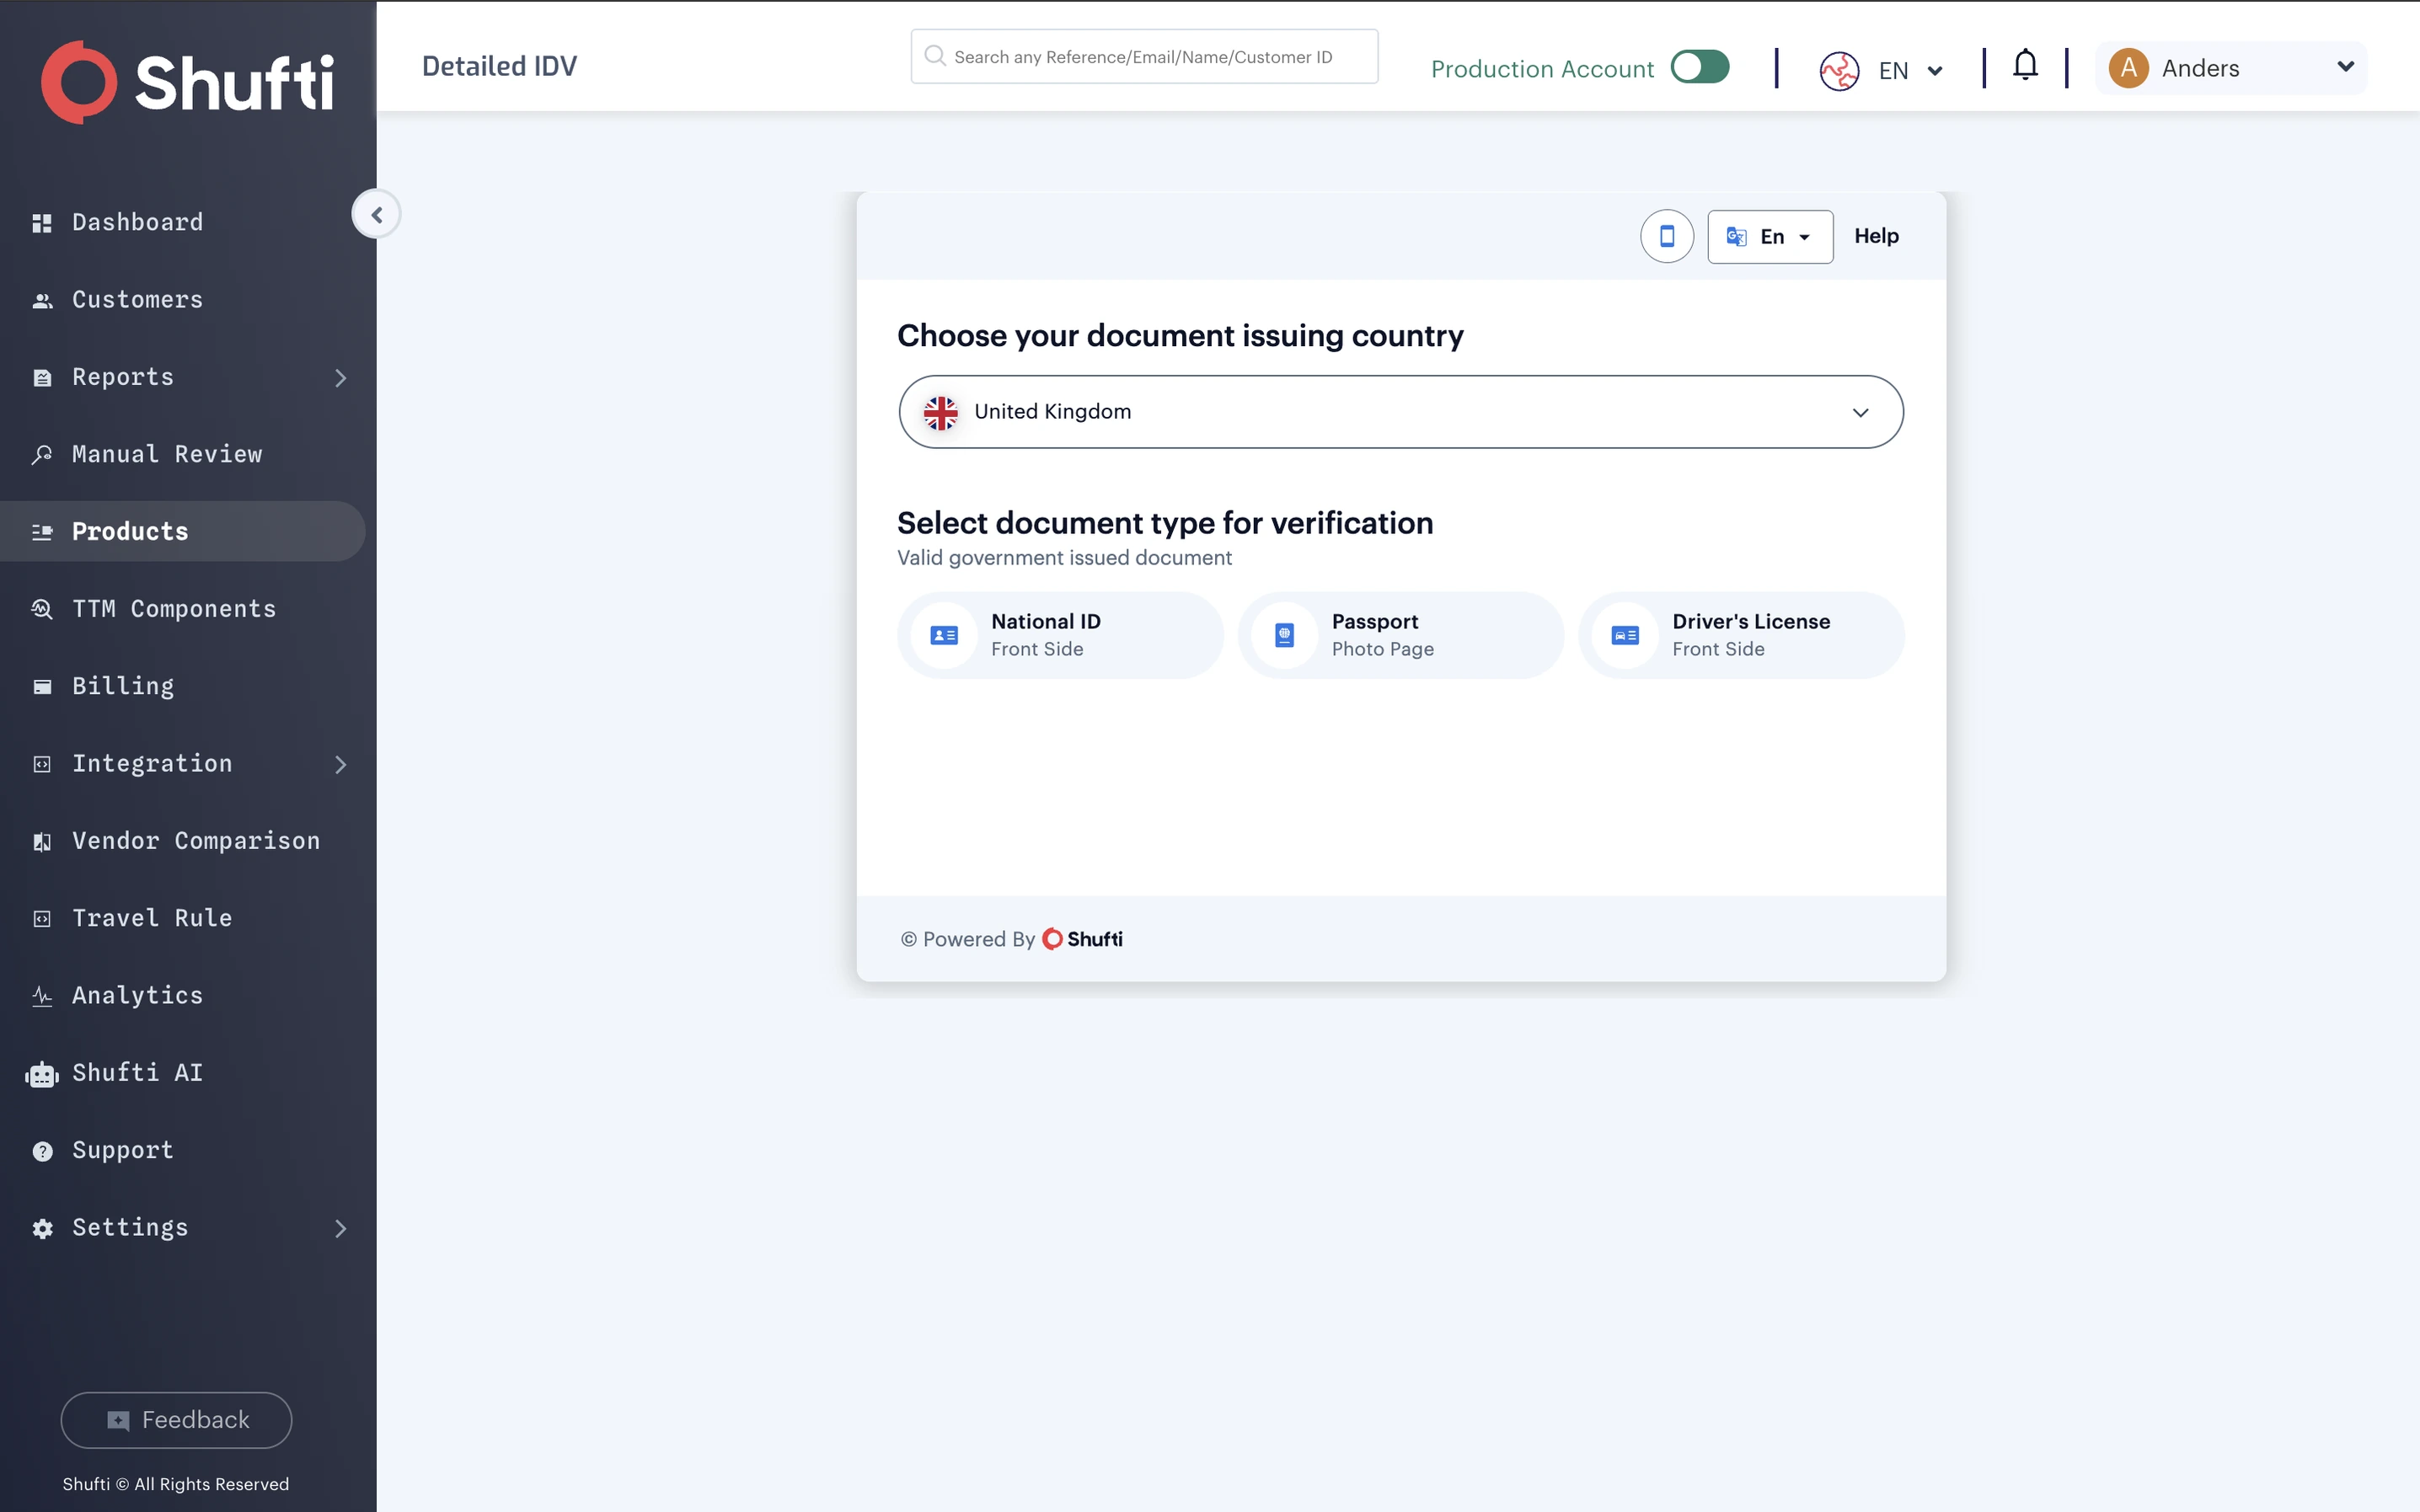This screenshot has width=2420, height=1512.
Task: Click the mobile device icon in verification panel
Action: (1667, 236)
